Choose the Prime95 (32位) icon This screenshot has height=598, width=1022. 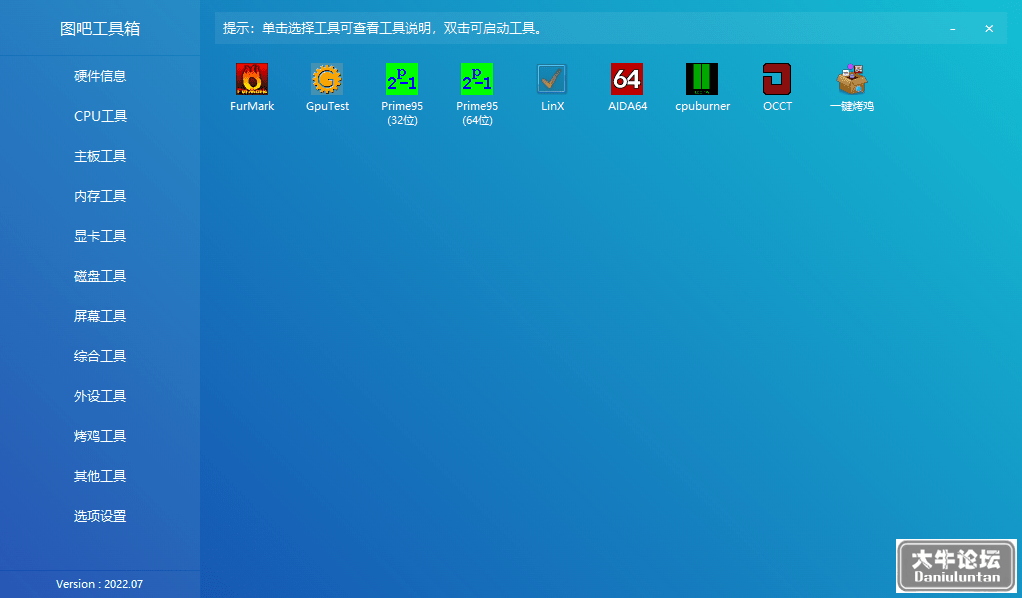(402, 79)
